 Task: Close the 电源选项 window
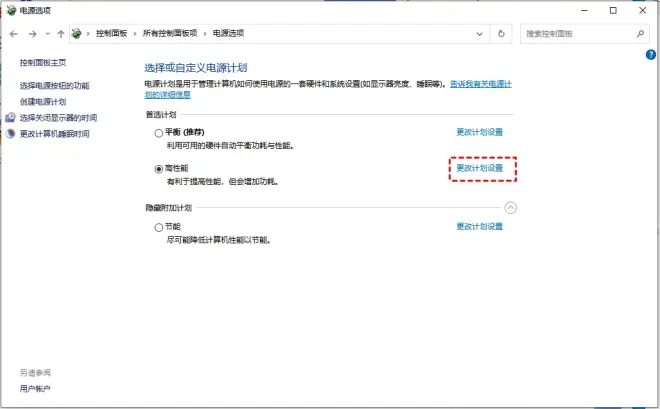[x=642, y=11]
